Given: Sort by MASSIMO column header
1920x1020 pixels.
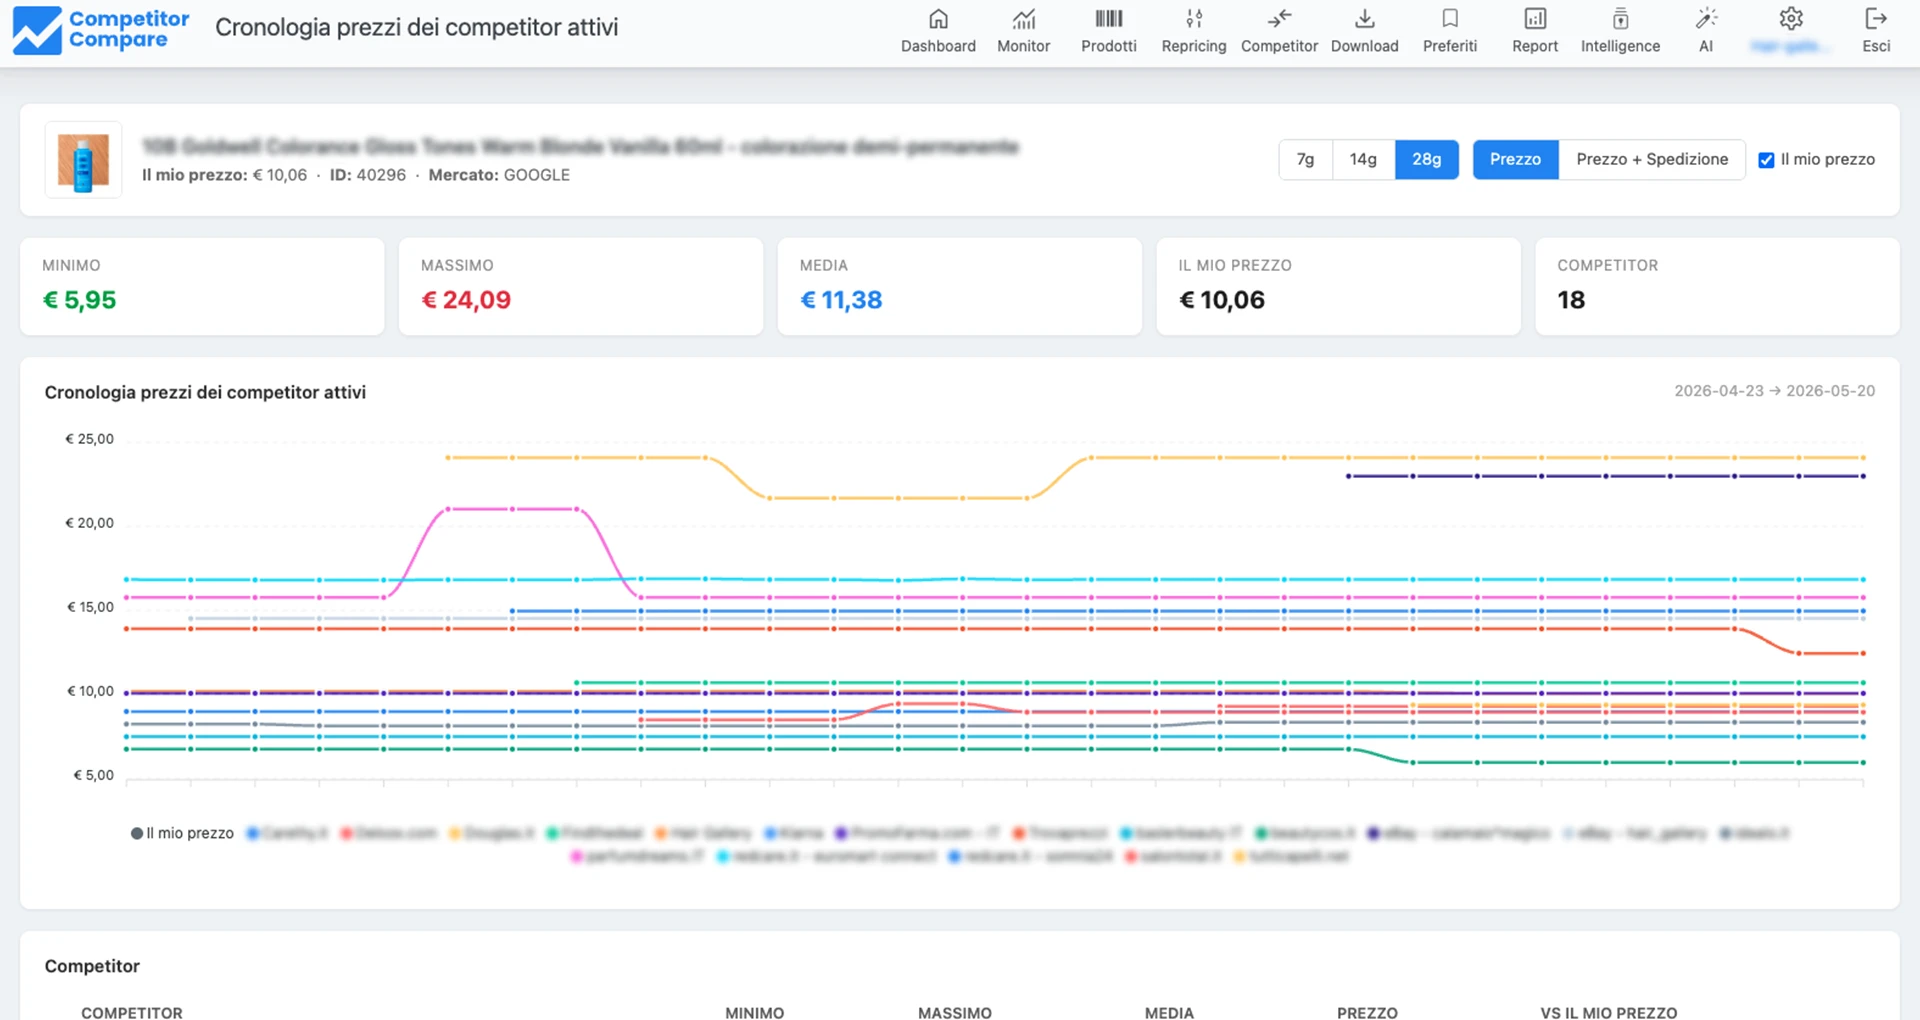Looking at the screenshot, I should [x=954, y=1012].
